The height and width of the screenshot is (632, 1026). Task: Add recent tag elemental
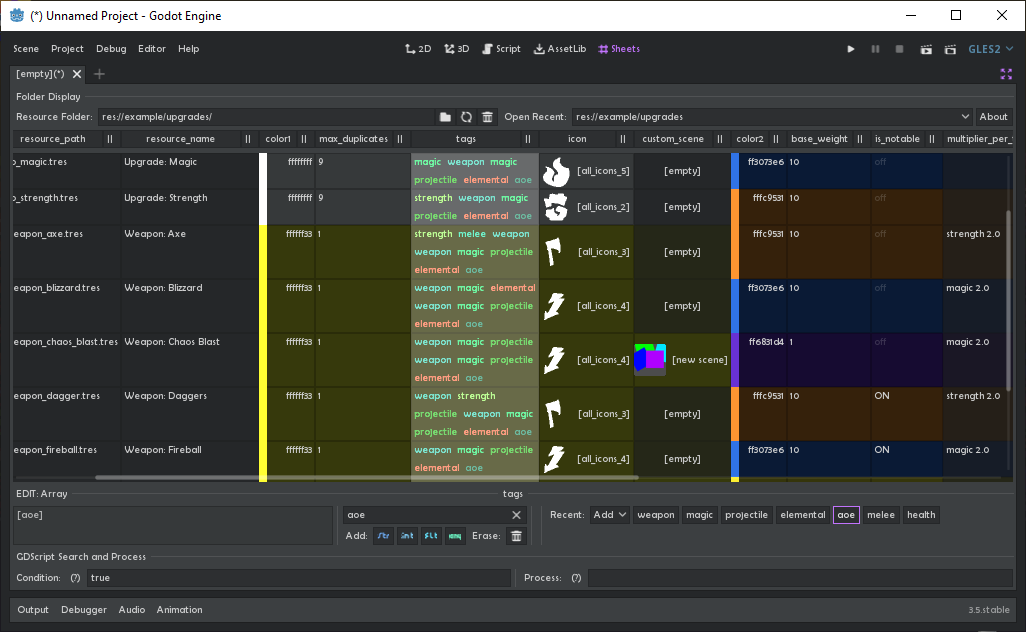(803, 515)
